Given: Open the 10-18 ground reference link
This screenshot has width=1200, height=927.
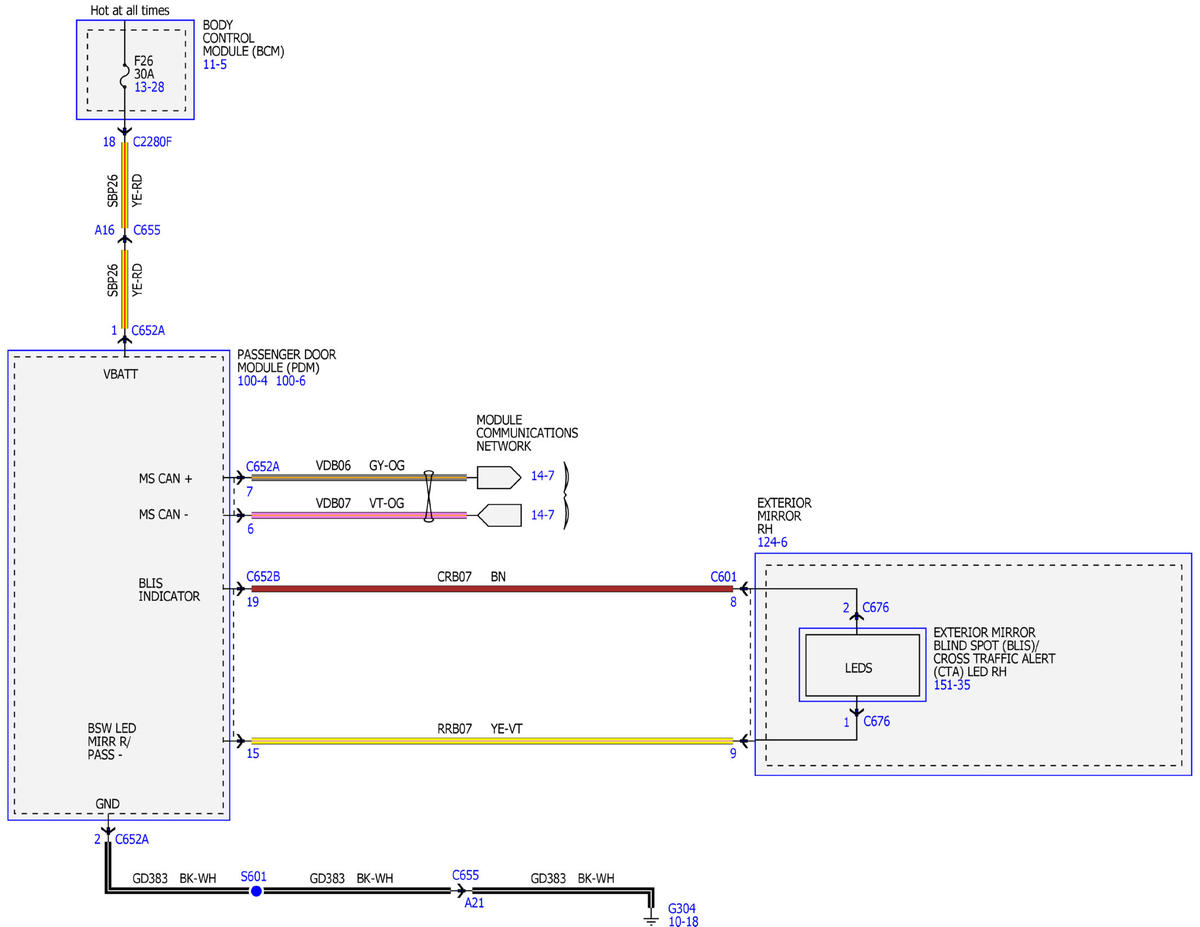Looking at the screenshot, I should click(x=683, y=921).
